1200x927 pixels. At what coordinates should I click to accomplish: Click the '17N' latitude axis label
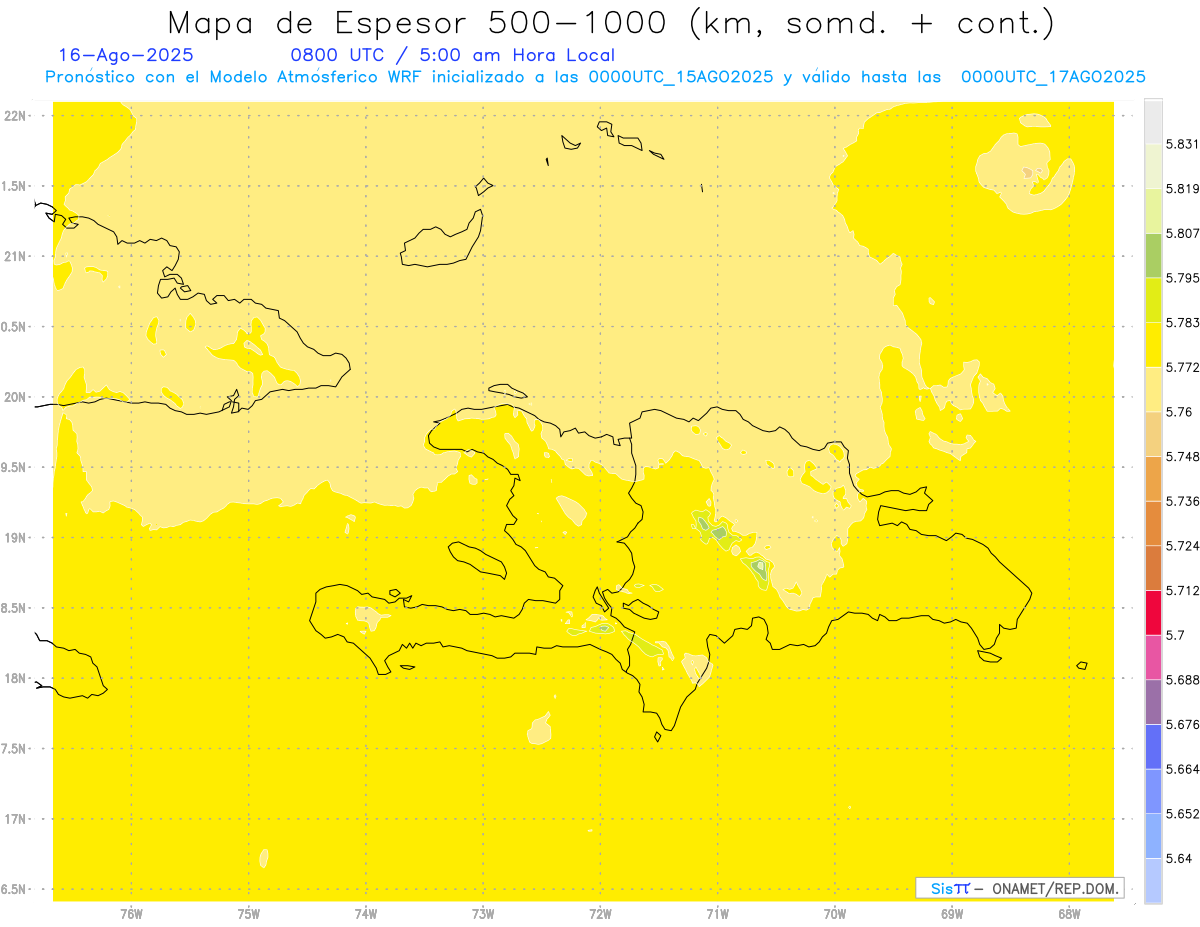click(x=17, y=819)
